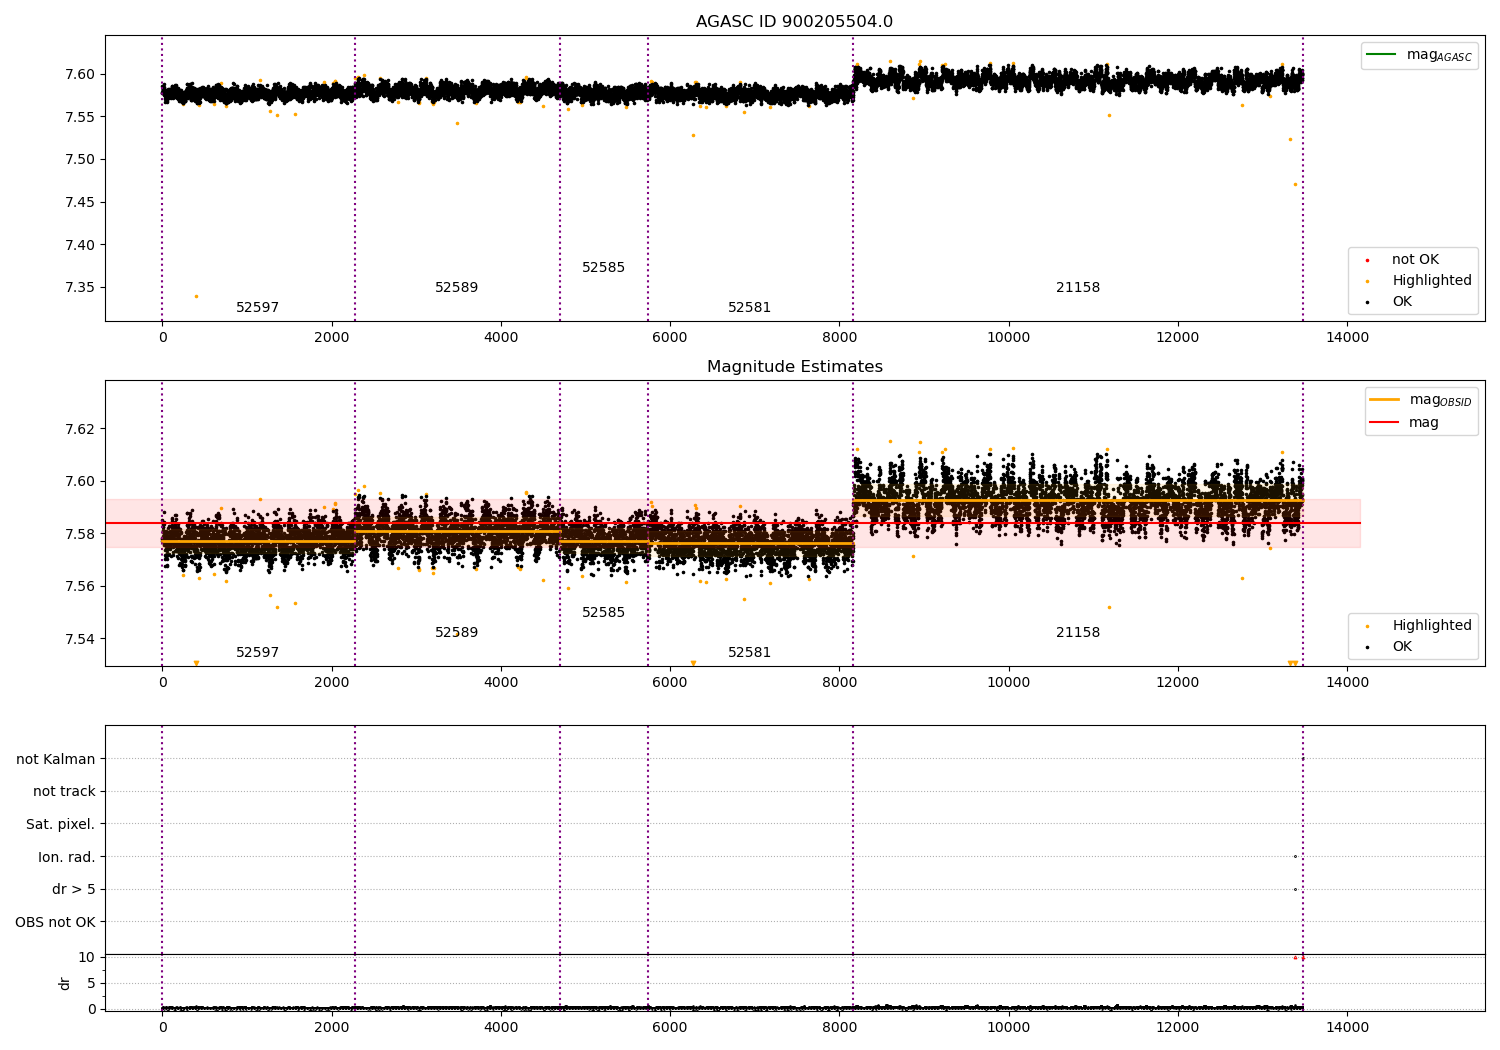The width and height of the screenshot is (1500, 1050).
Task: Click obsid label 21158 in the top plot
Action: tap(1078, 288)
